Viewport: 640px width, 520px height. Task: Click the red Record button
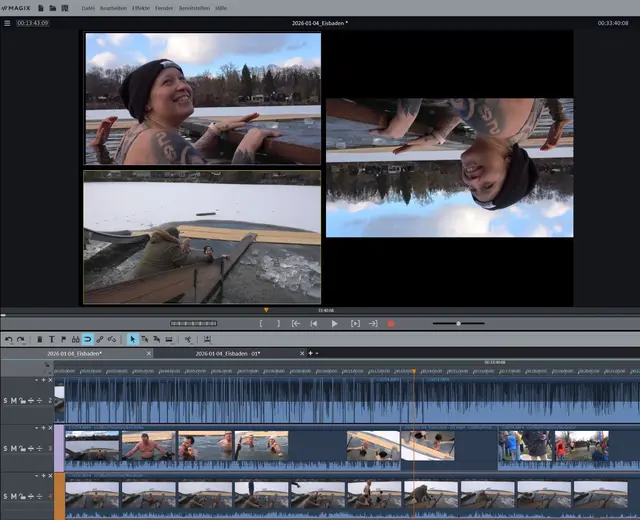(x=391, y=324)
